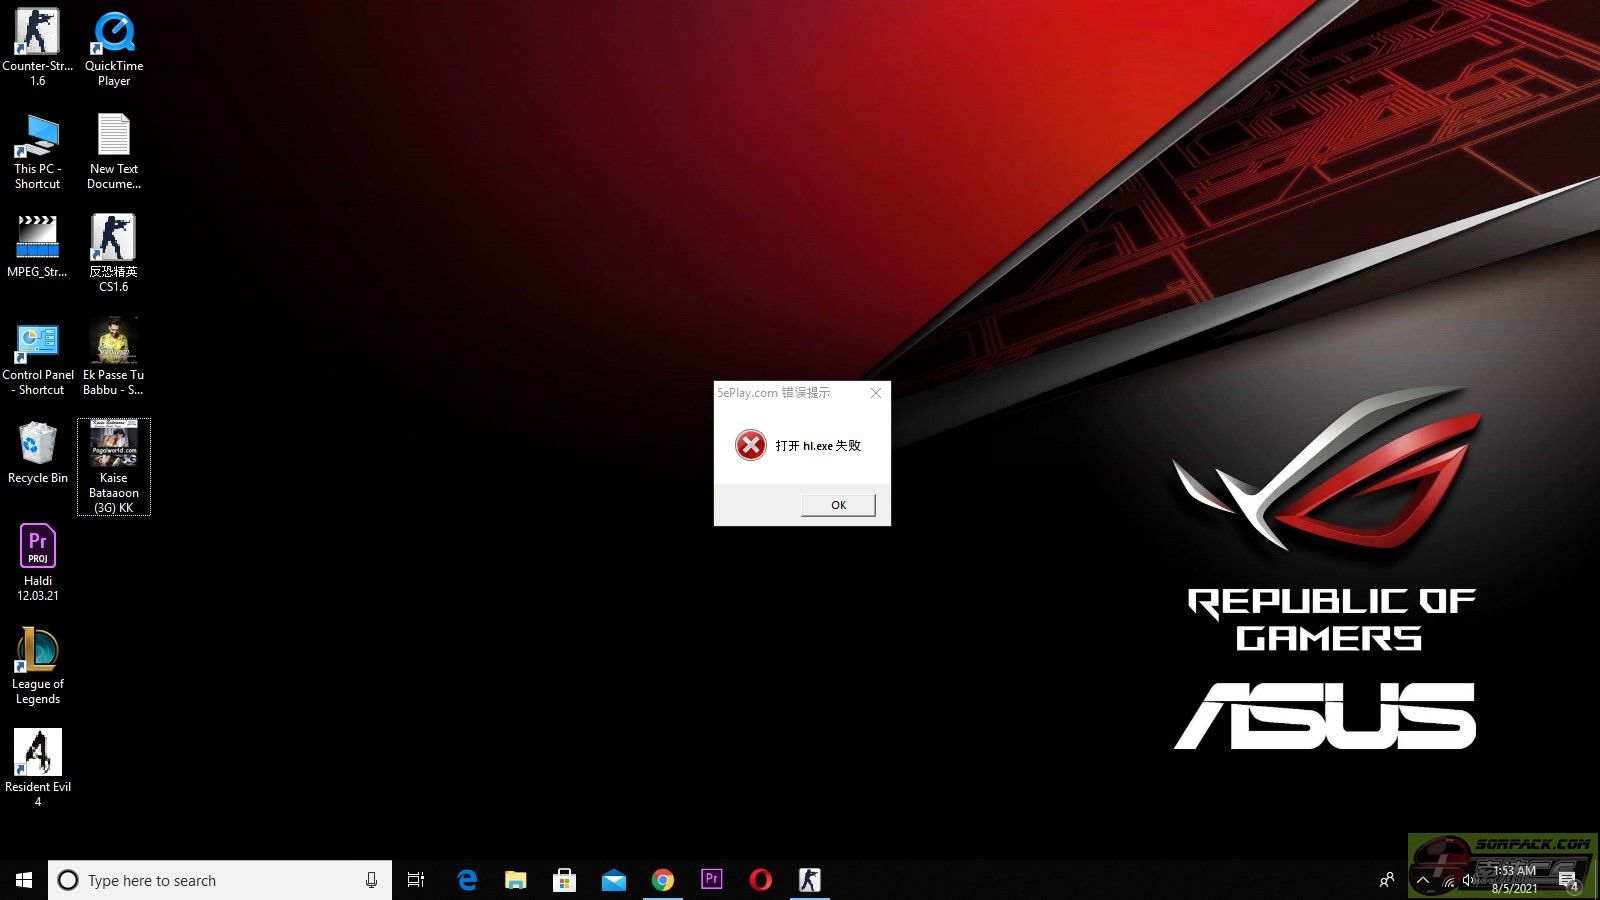Close the 5ePlay.com error dialog
Viewport: 1600px width, 900px height.
tap(876, 393)
